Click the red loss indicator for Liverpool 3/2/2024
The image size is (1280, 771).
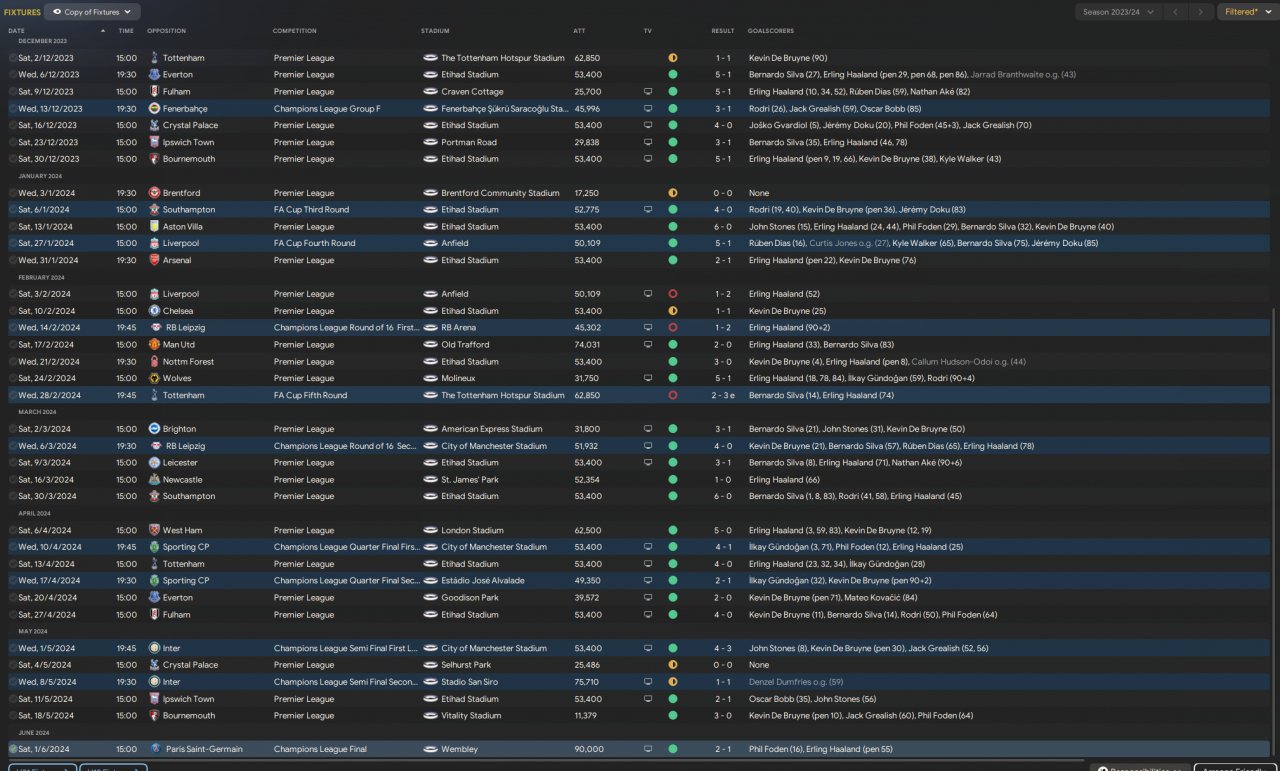pyautogui.click(x=673, y=294)
